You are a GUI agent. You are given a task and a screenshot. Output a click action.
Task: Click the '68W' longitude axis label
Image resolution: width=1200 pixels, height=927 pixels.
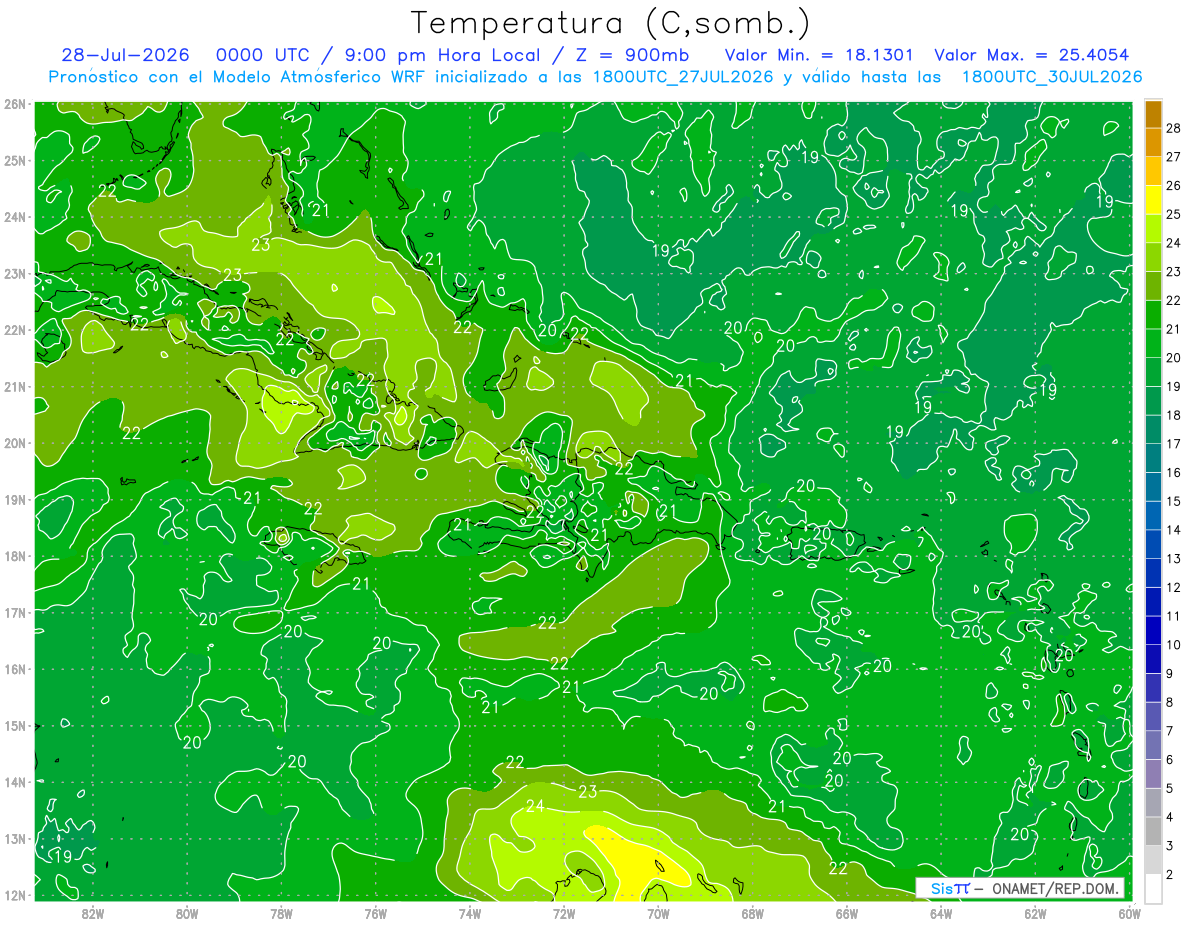coord(752,912)
